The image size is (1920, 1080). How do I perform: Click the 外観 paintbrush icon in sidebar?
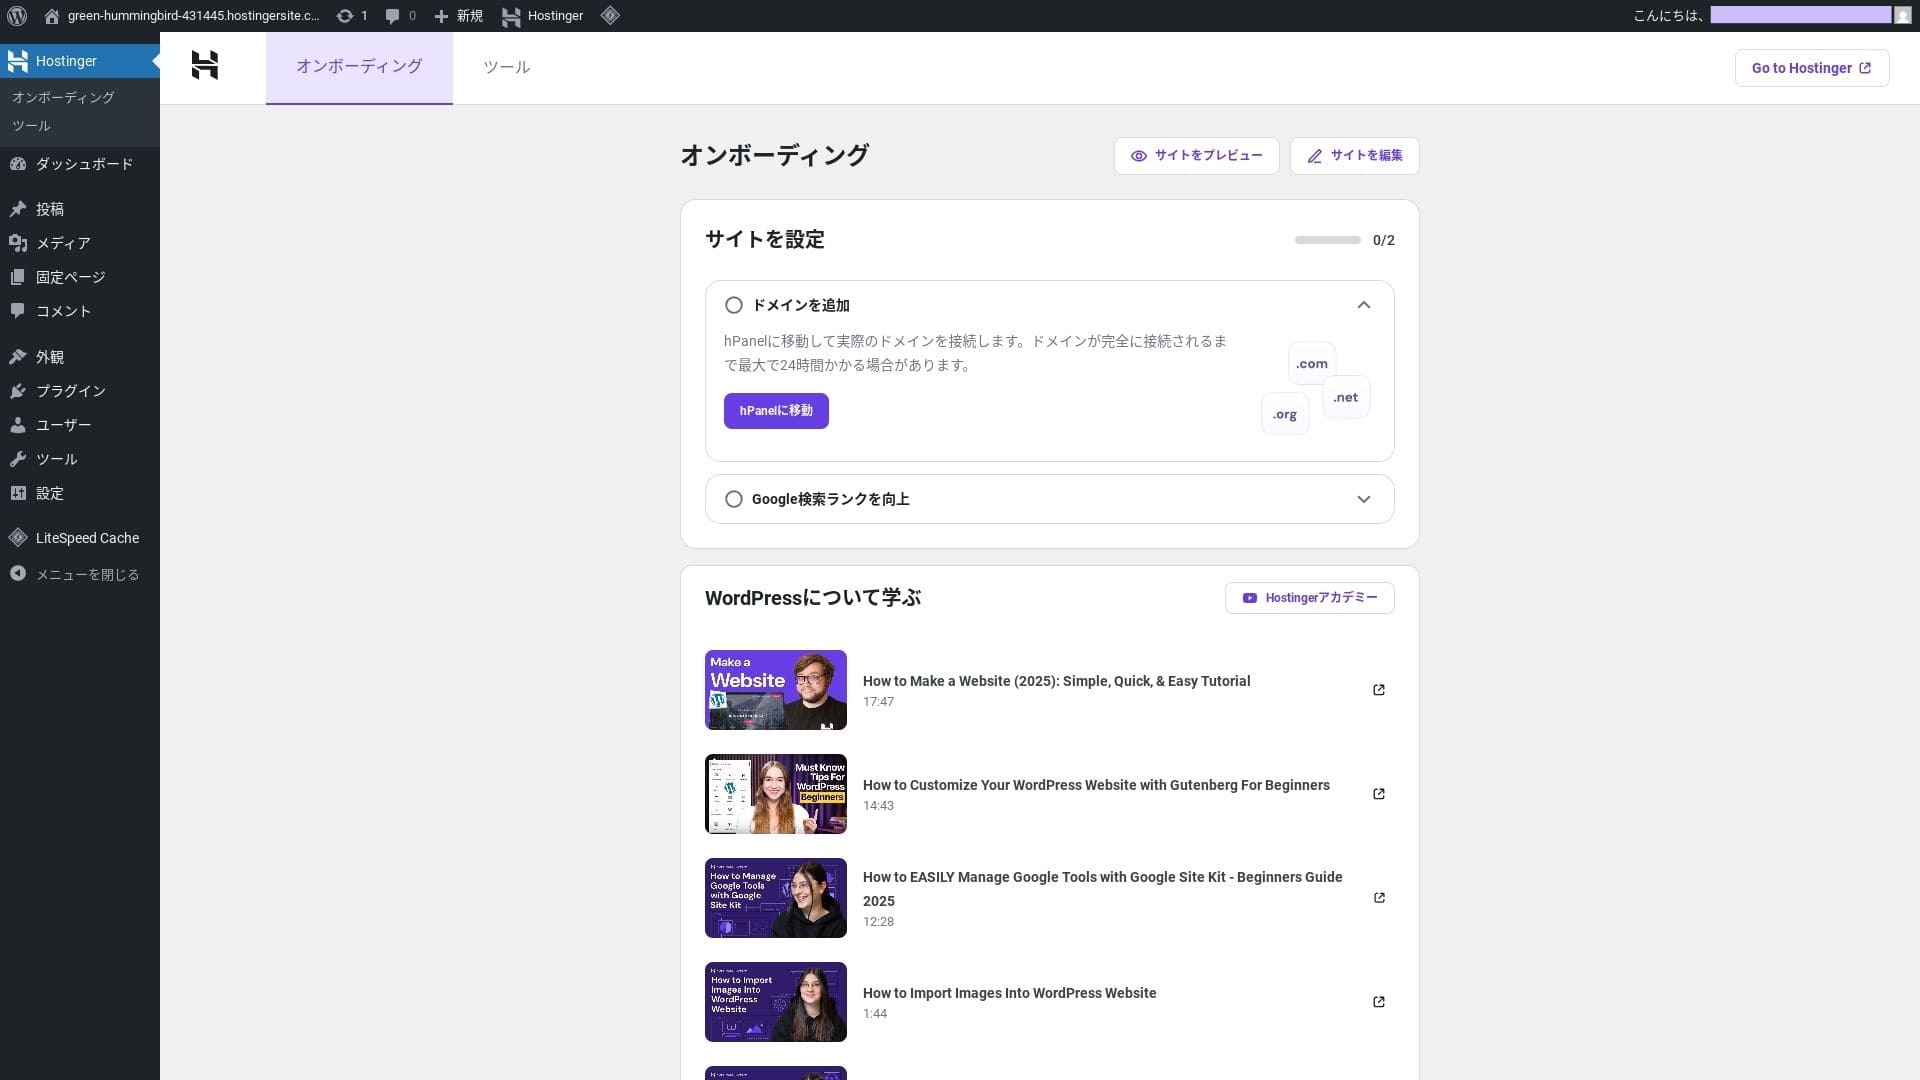pos(18,357)
